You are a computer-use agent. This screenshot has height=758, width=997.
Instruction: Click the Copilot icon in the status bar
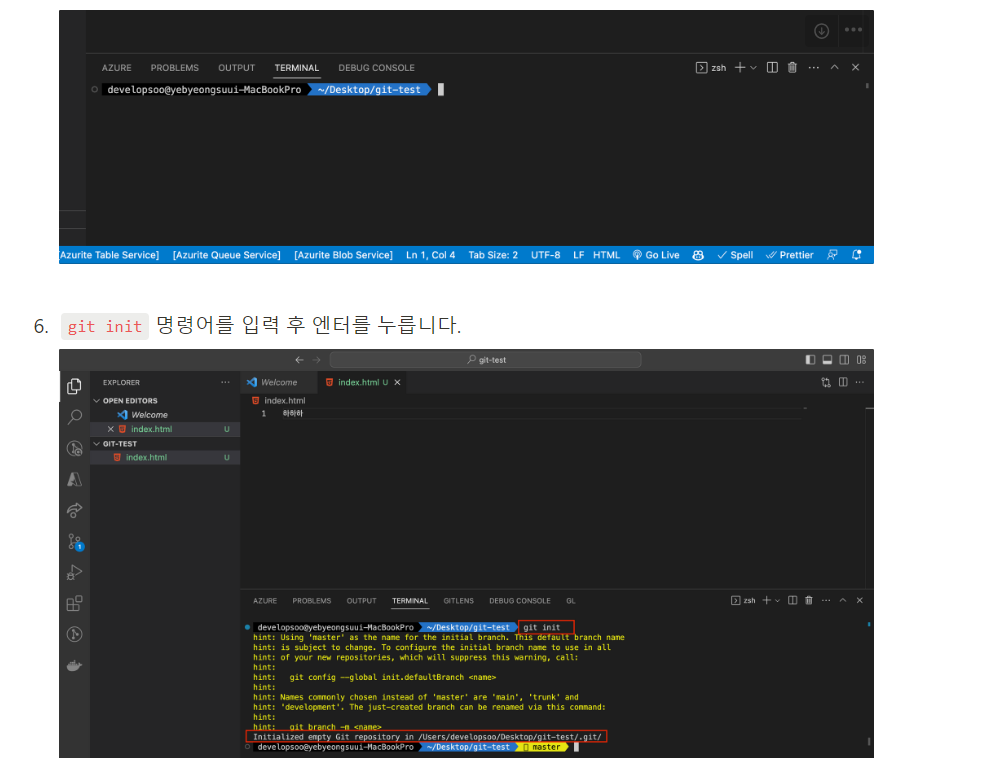tap(698, 255)
